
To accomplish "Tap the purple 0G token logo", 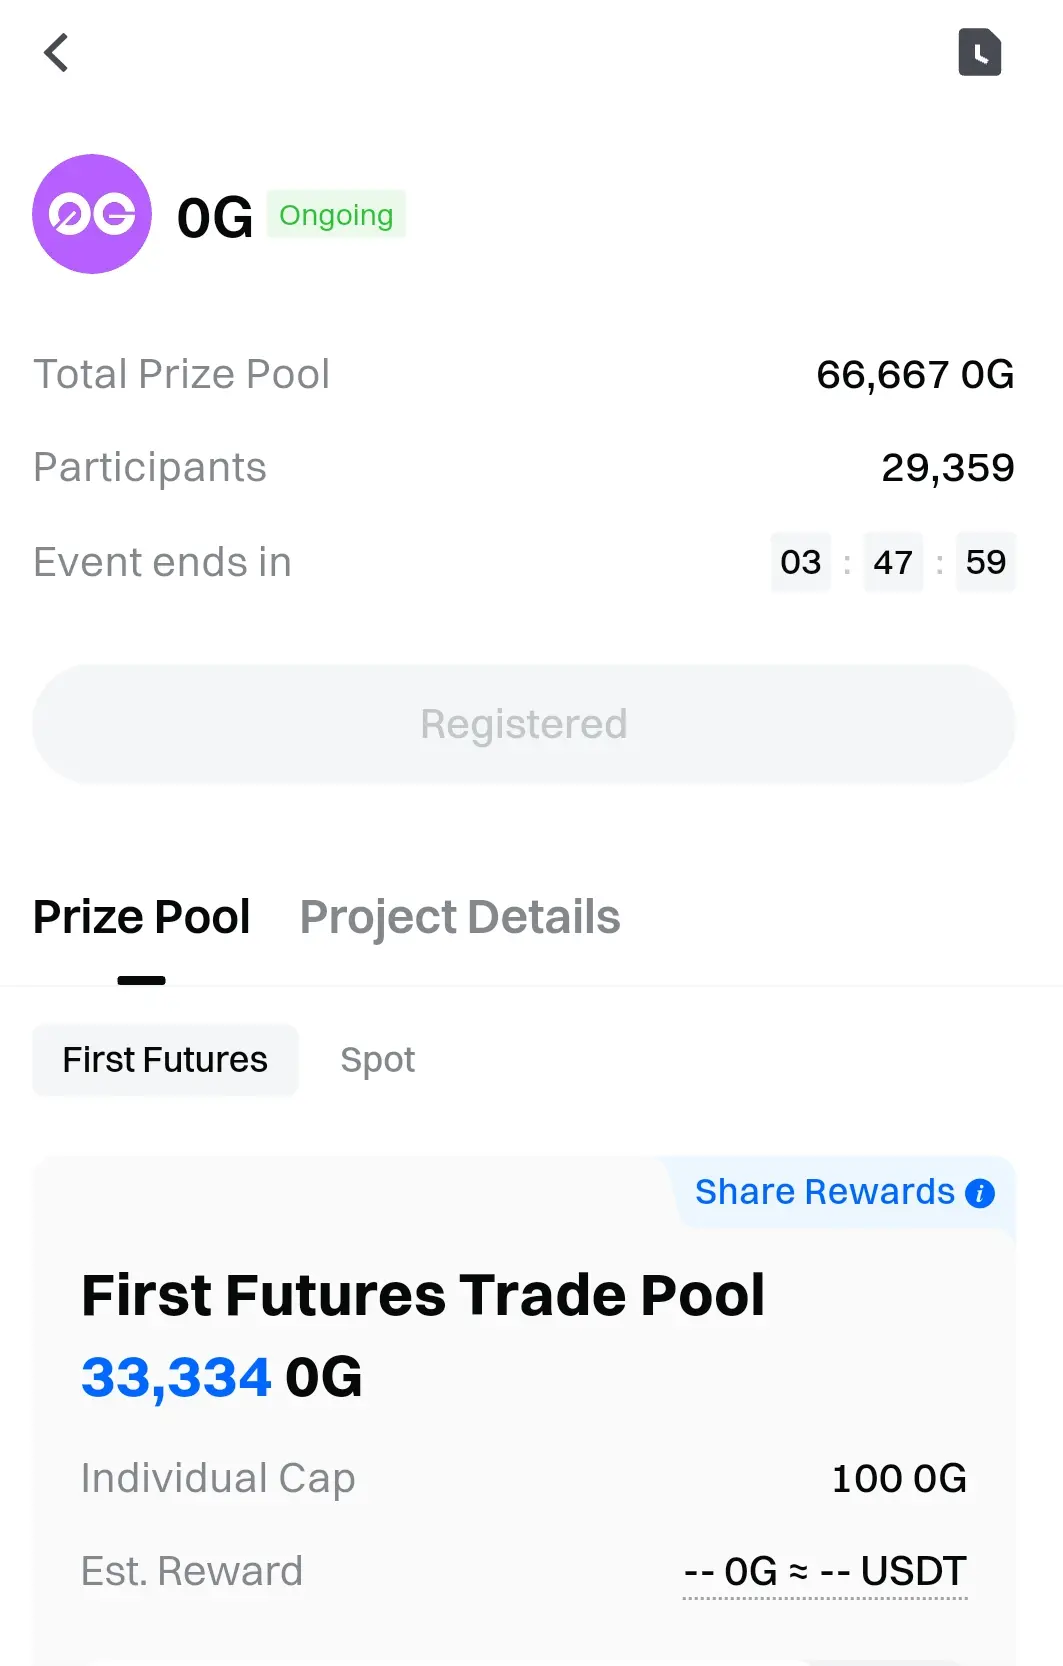I will [x=92, y=214].
